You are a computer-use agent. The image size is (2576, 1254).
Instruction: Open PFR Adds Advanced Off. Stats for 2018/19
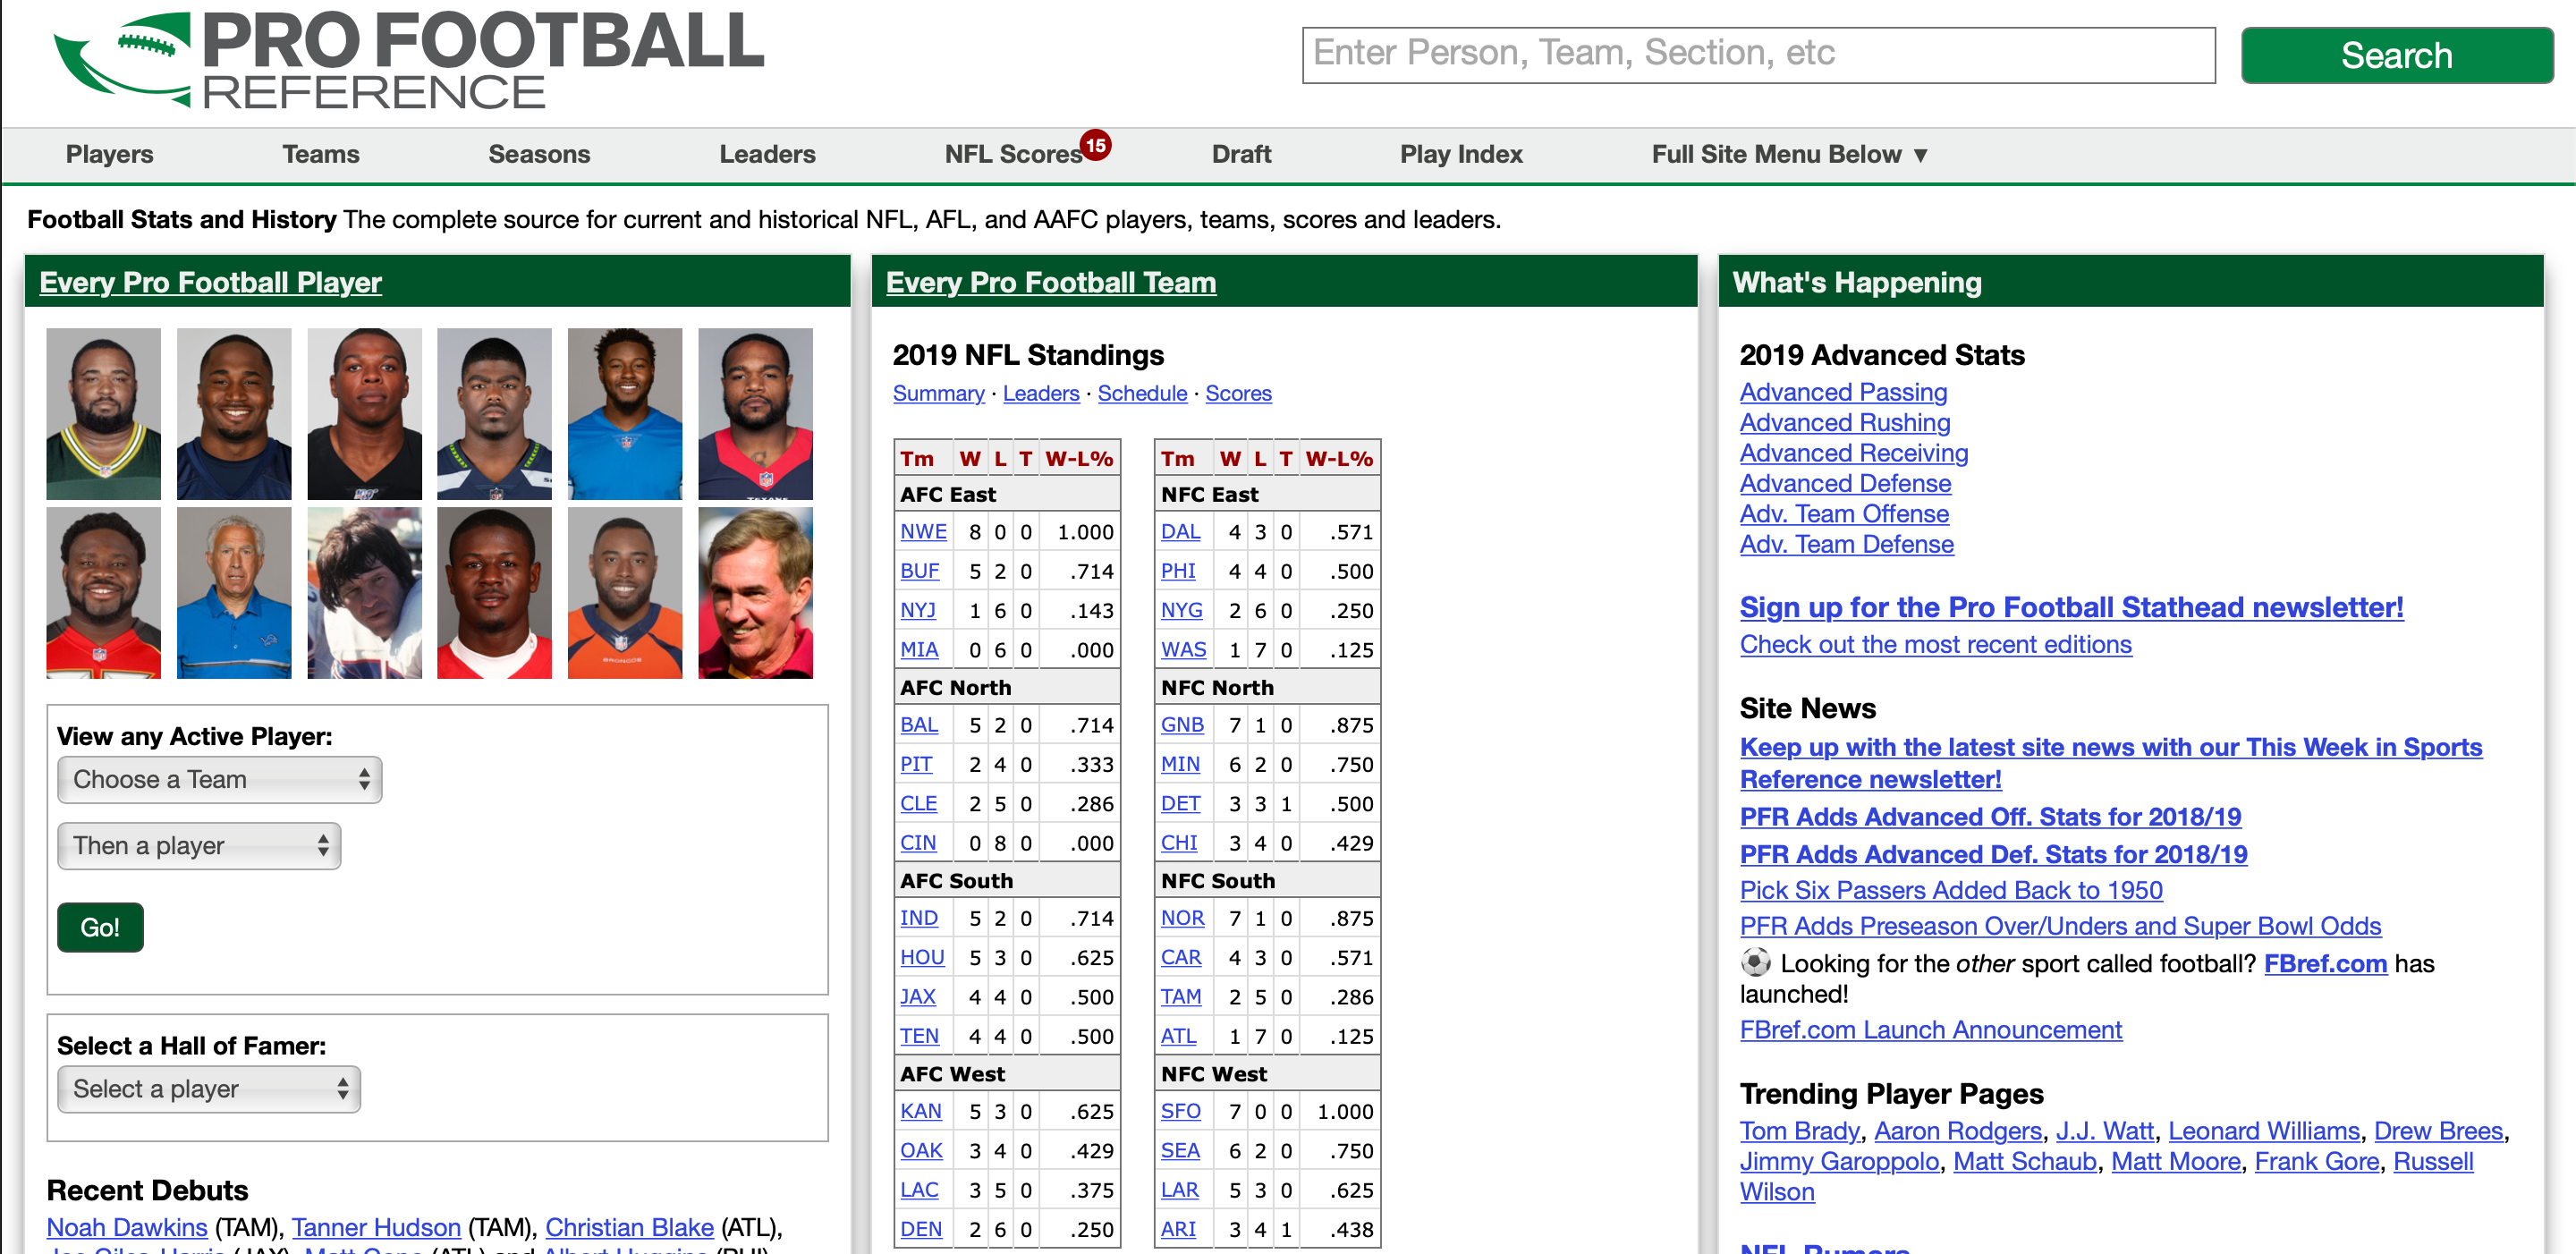[1990, 817]
